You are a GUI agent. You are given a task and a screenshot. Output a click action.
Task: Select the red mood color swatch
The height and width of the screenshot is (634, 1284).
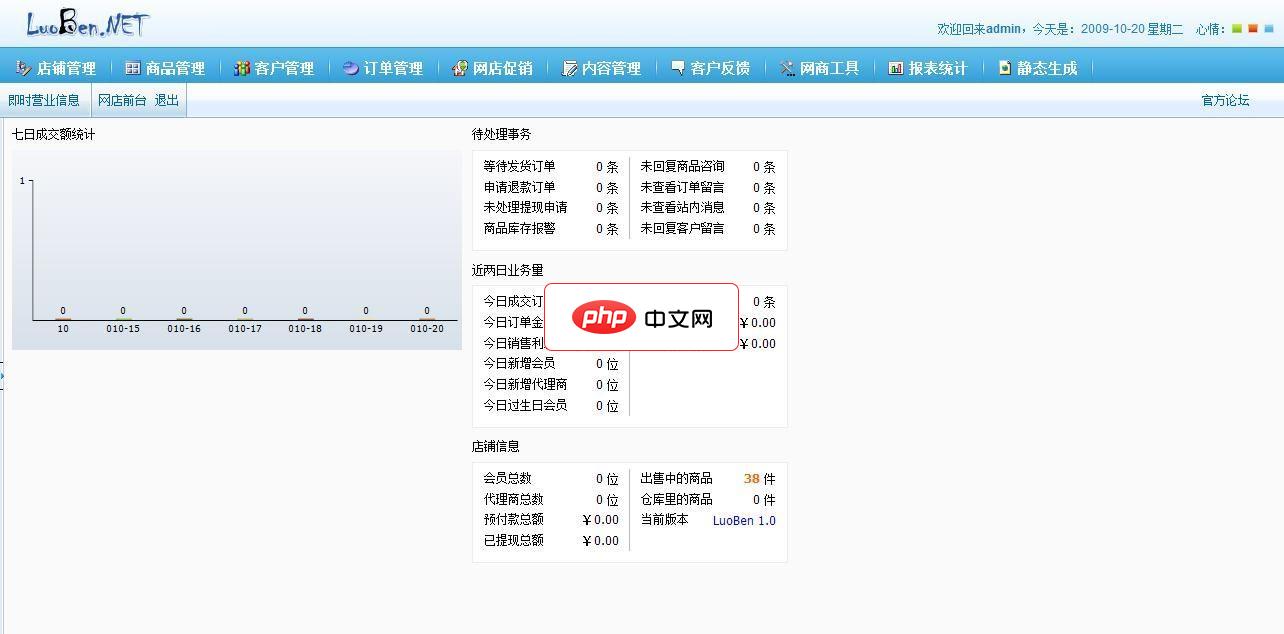[1253, 28]
